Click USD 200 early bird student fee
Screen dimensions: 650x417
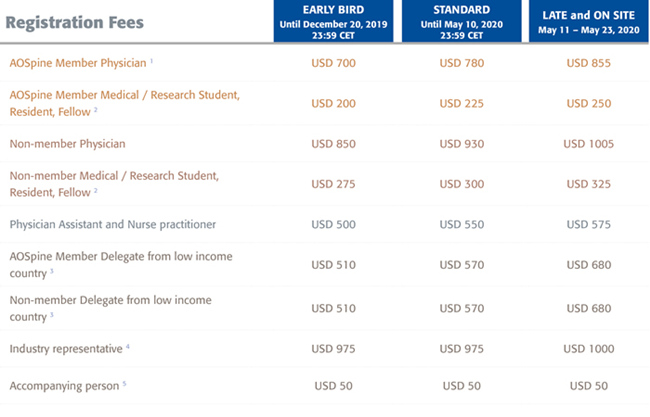pyautogui.click(x=333, y=103)
